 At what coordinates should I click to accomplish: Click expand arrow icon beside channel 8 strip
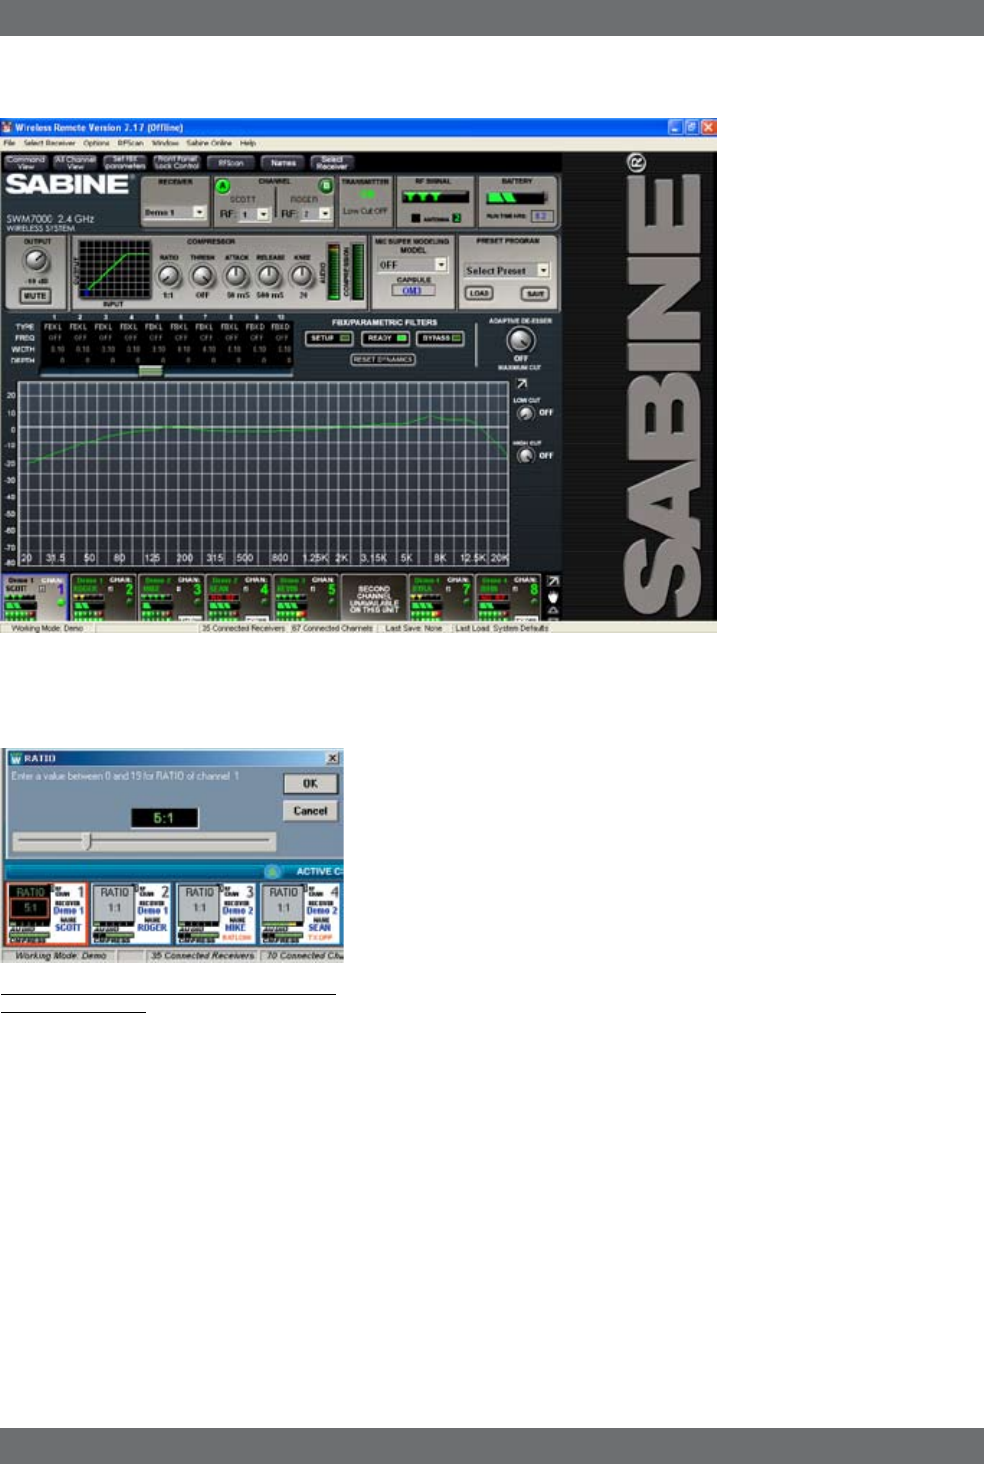(552, 581)
